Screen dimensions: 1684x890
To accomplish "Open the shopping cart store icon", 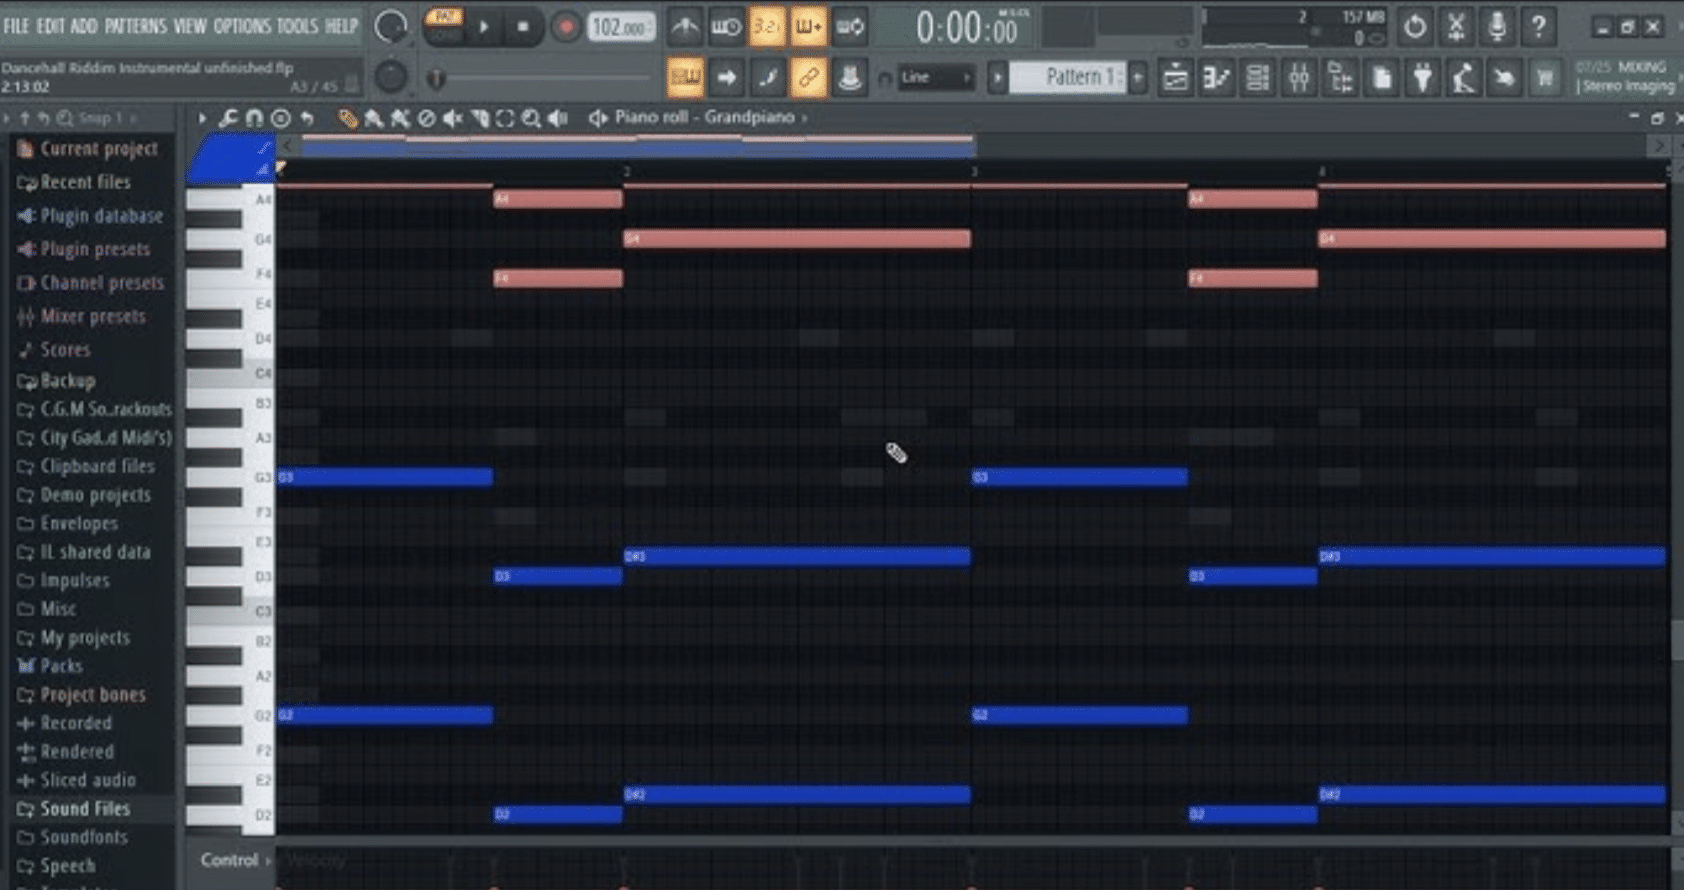I will (x=1545, y=77).
